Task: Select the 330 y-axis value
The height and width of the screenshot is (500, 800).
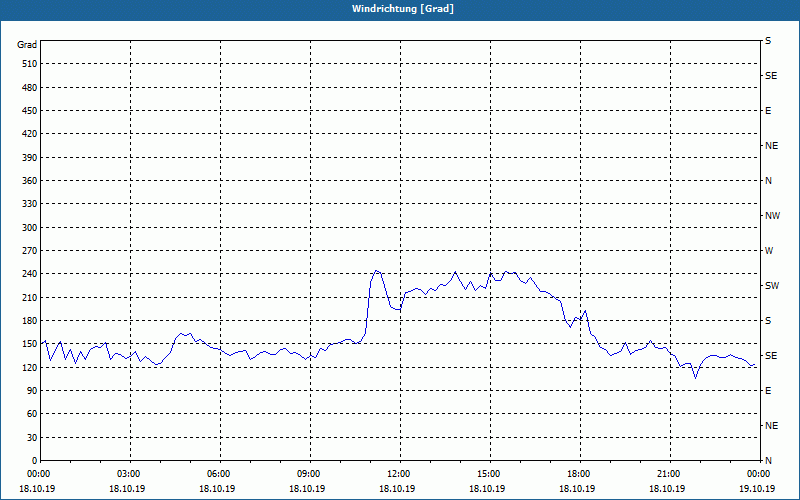Action: pos(30,204)
